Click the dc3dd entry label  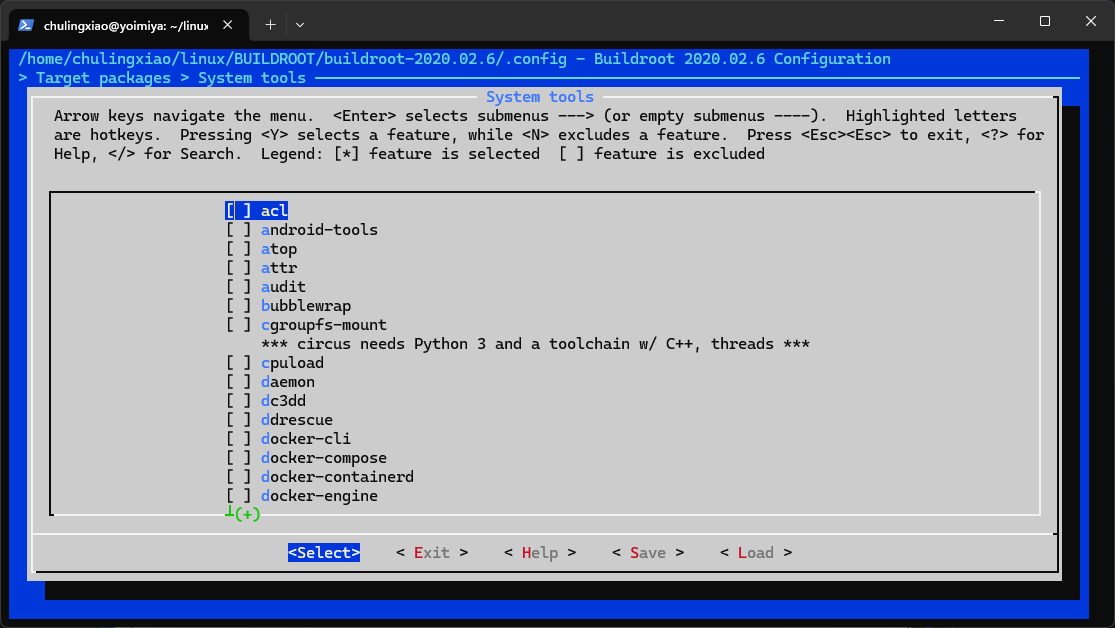coord(283,400)
